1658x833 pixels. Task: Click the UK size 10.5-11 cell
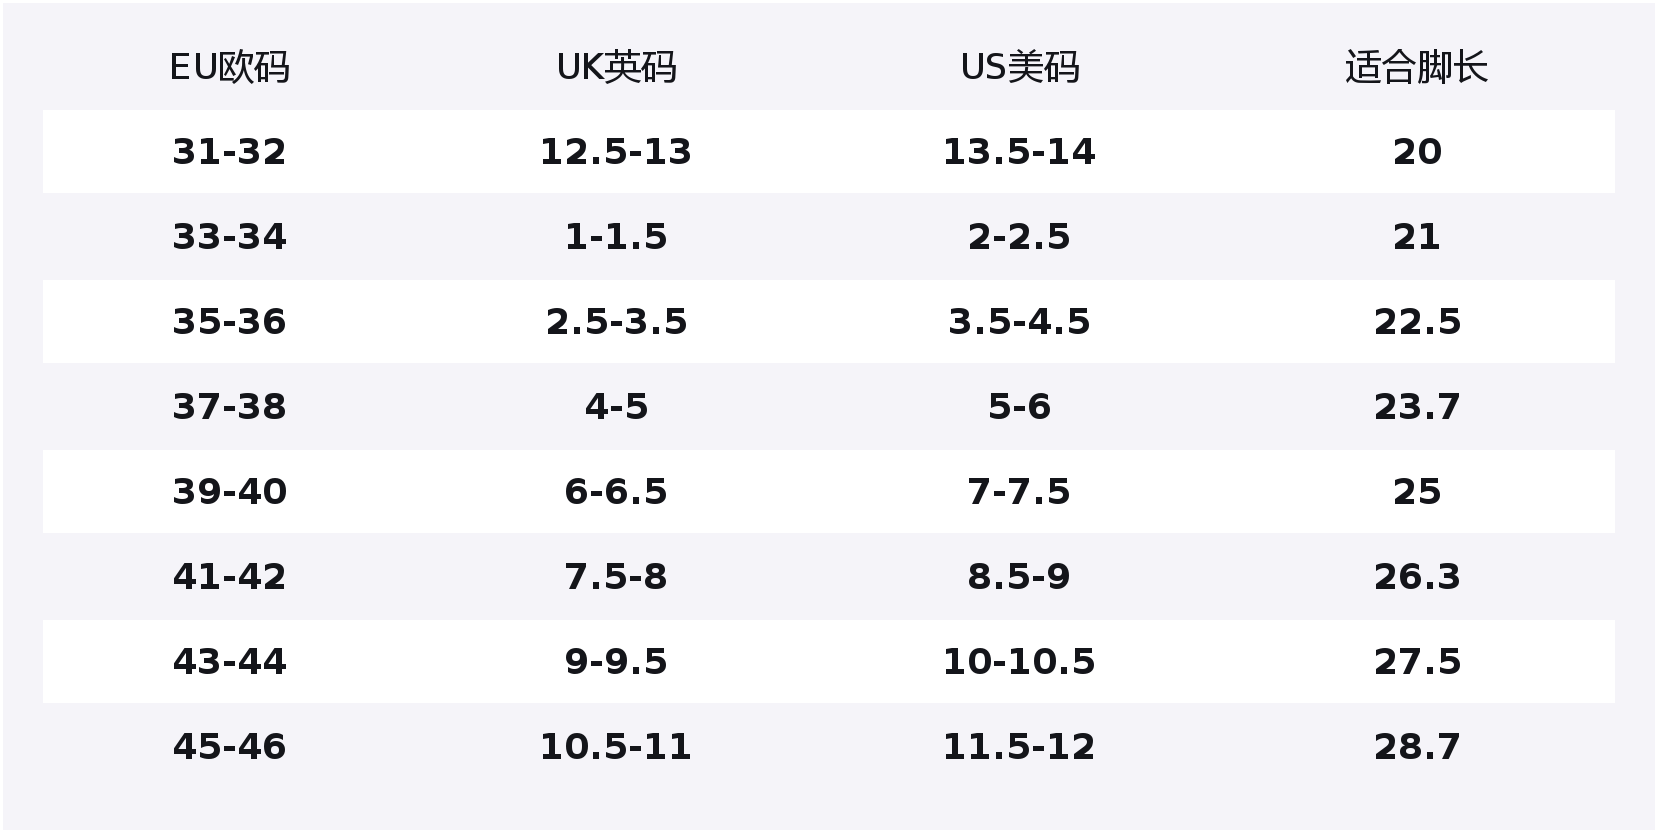point(616,747)
